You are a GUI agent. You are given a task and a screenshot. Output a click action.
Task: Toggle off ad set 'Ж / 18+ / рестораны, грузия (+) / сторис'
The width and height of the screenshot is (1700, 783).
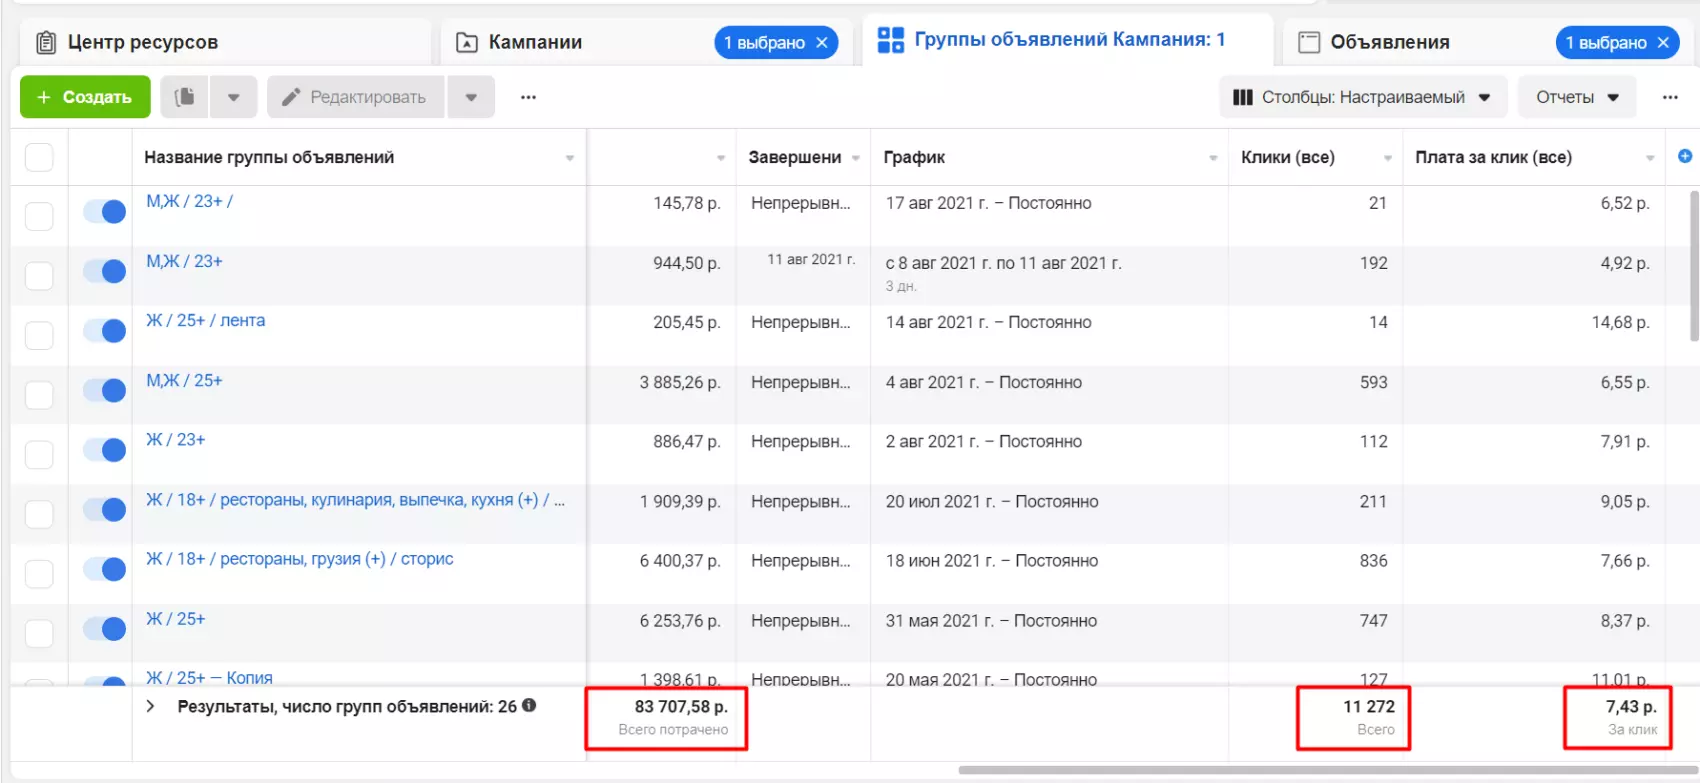coord(104,569)
